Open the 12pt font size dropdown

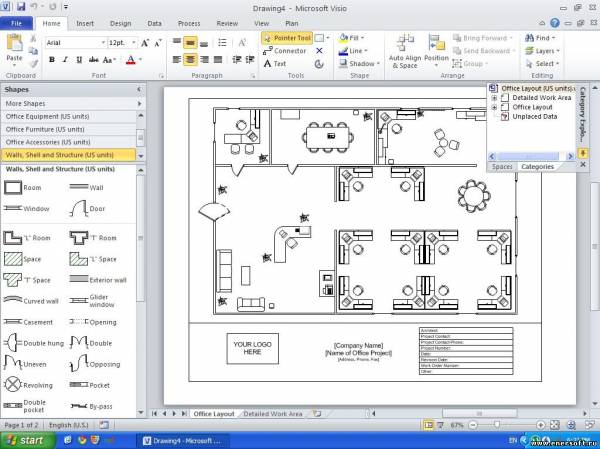pyautogui.click(x=134, y=43)
